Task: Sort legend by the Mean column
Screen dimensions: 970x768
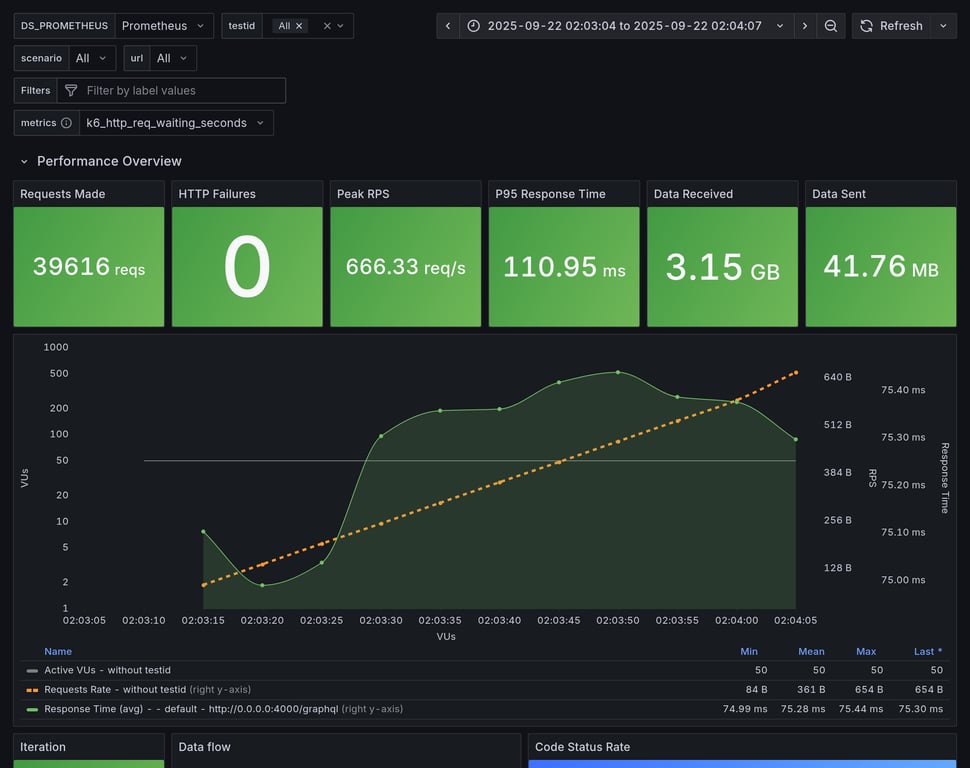Action: (x=810, y=651)
